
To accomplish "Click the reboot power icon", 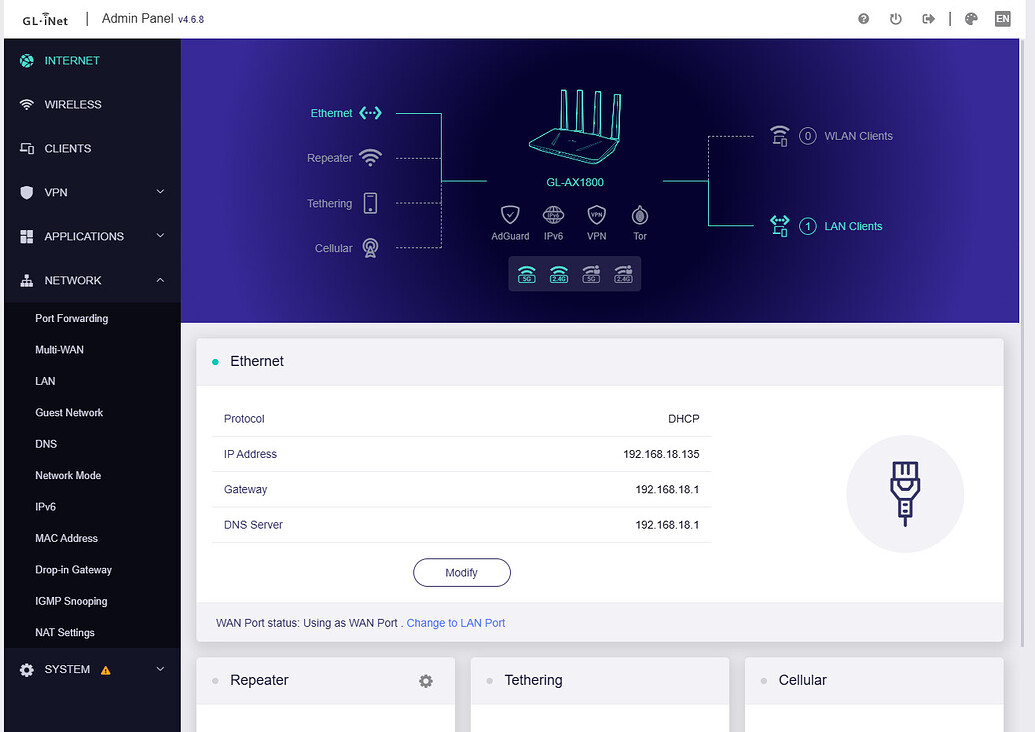I will tap(896, 18).
